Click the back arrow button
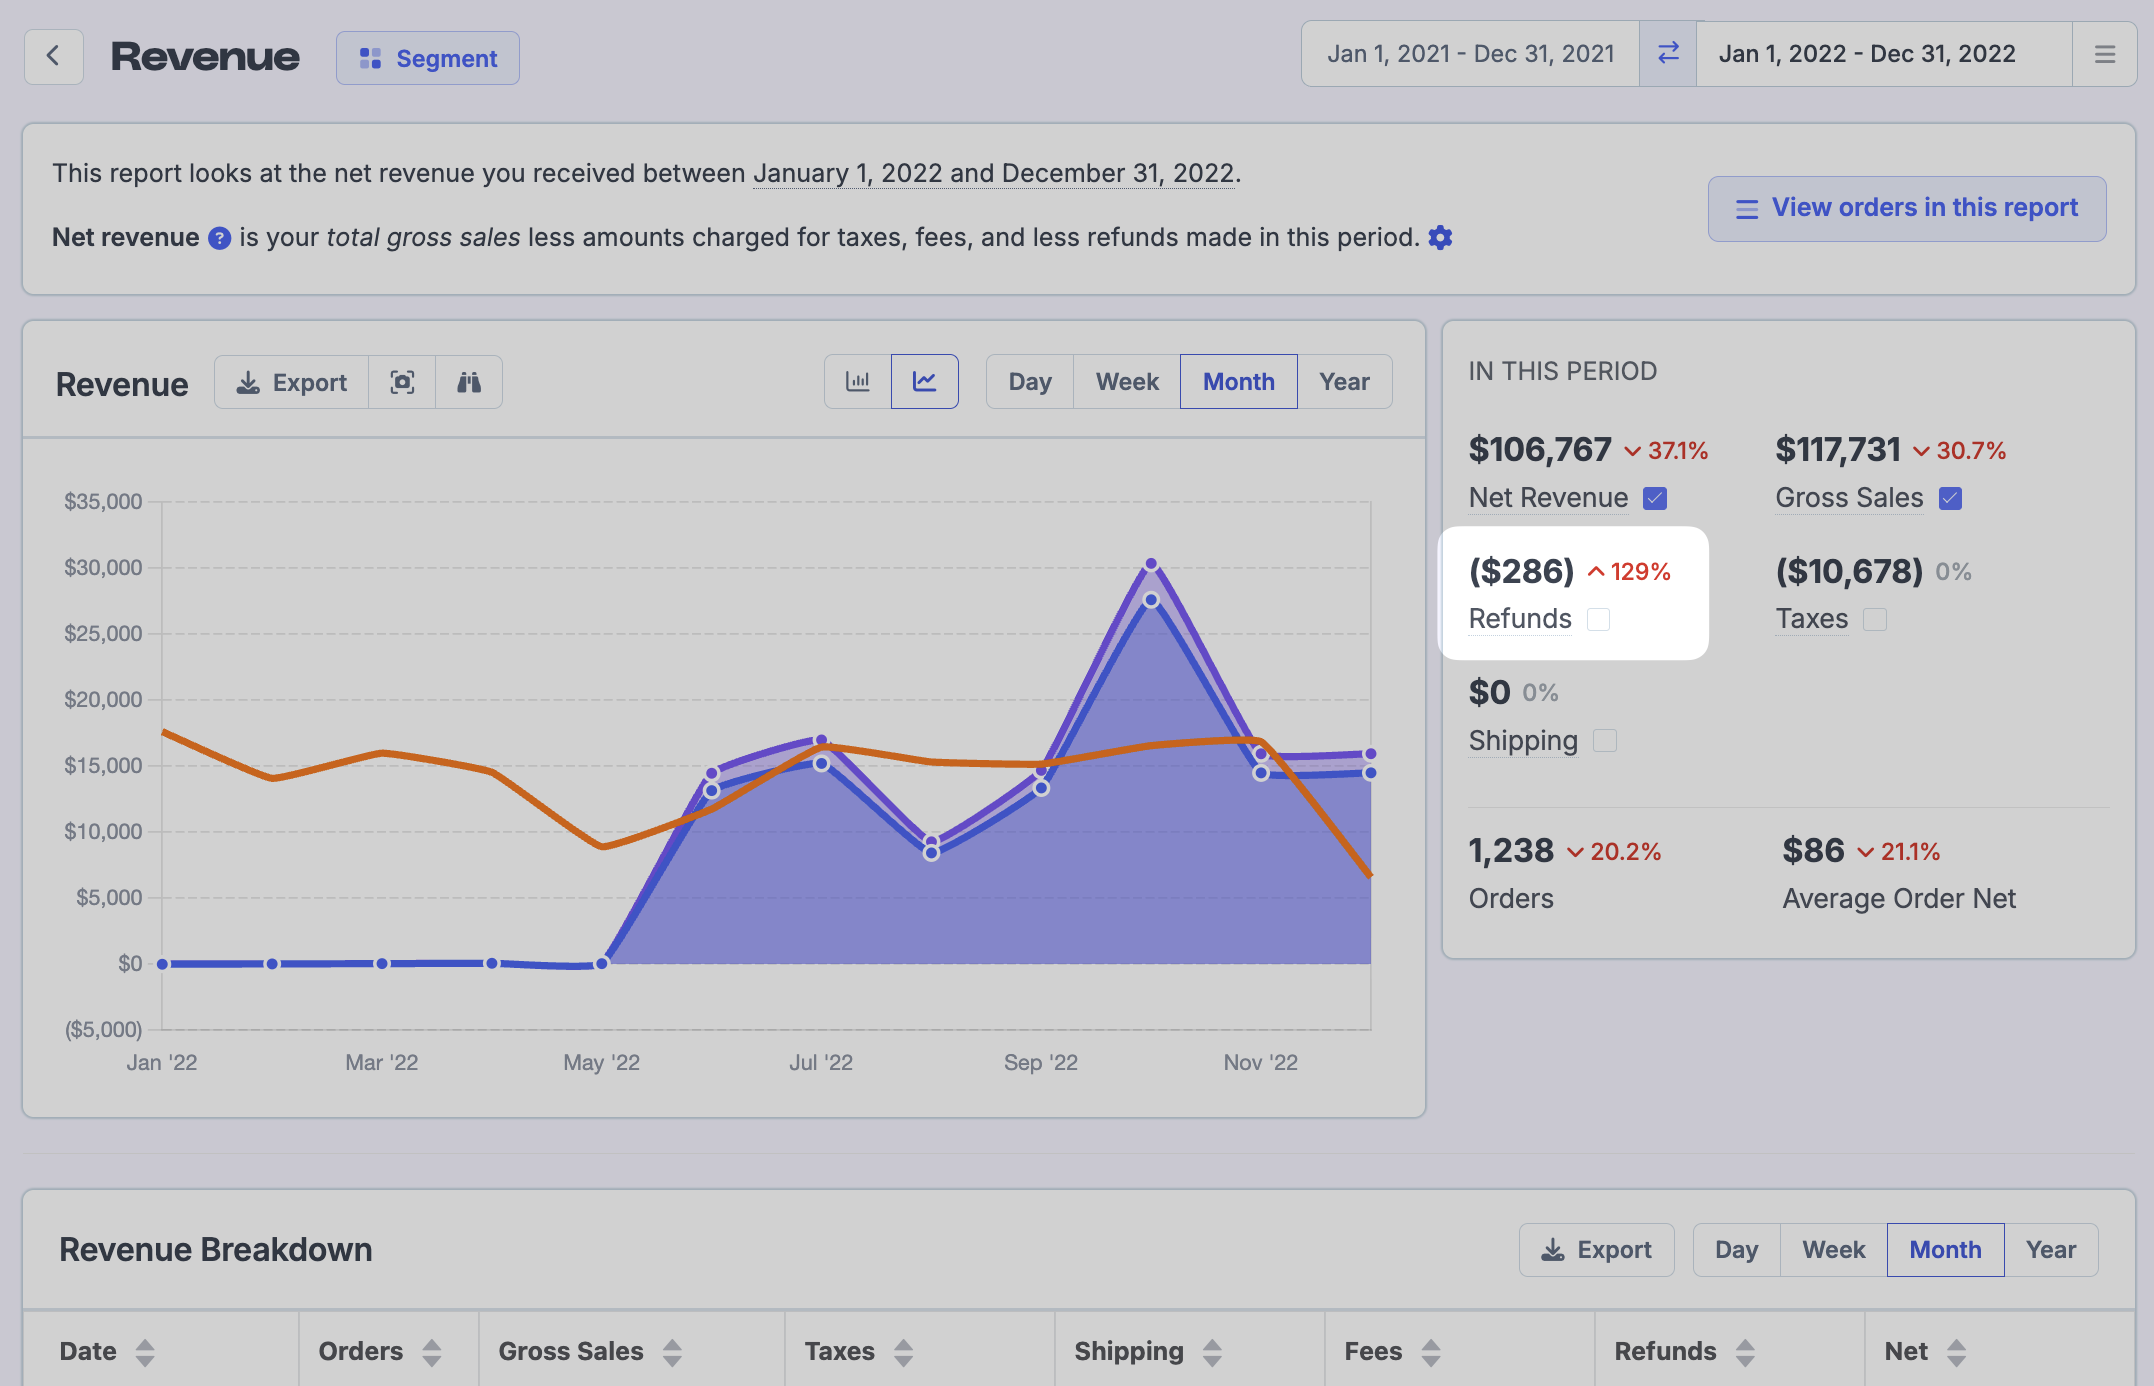Image resolution: width=2154 pixels, height=1386 pixels. [53, 56]
